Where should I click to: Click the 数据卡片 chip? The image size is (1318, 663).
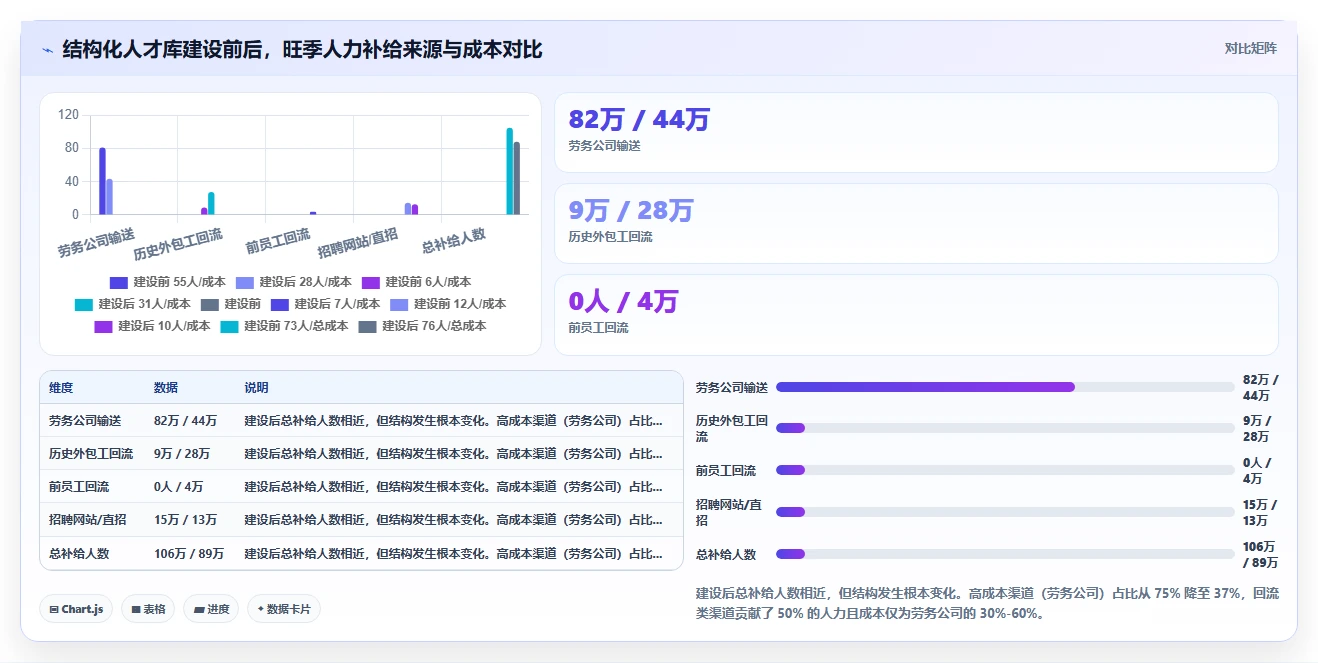click(284, 609)
